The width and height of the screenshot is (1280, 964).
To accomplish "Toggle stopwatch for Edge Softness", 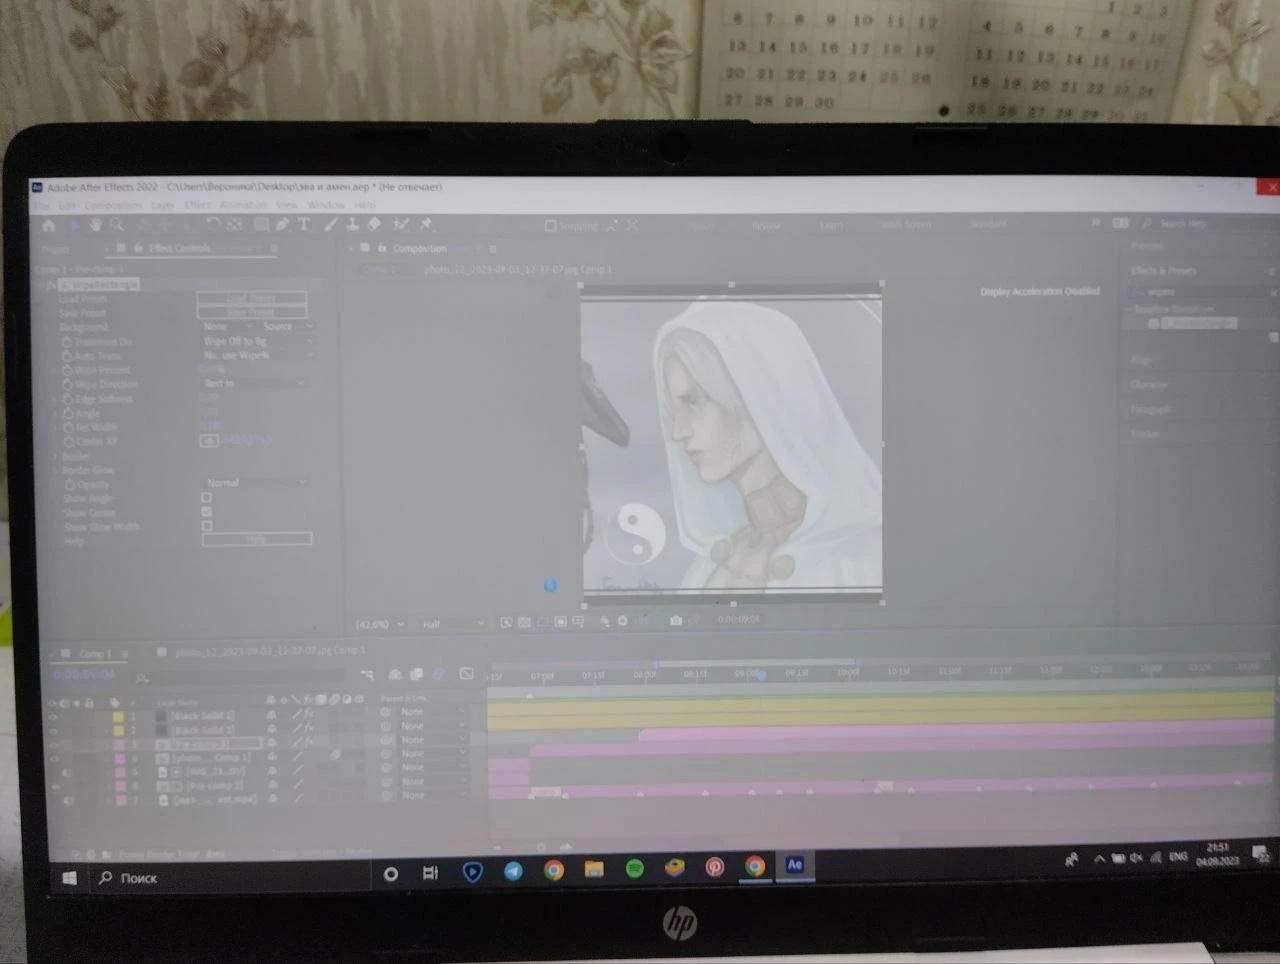I will (x=67, y=399).
